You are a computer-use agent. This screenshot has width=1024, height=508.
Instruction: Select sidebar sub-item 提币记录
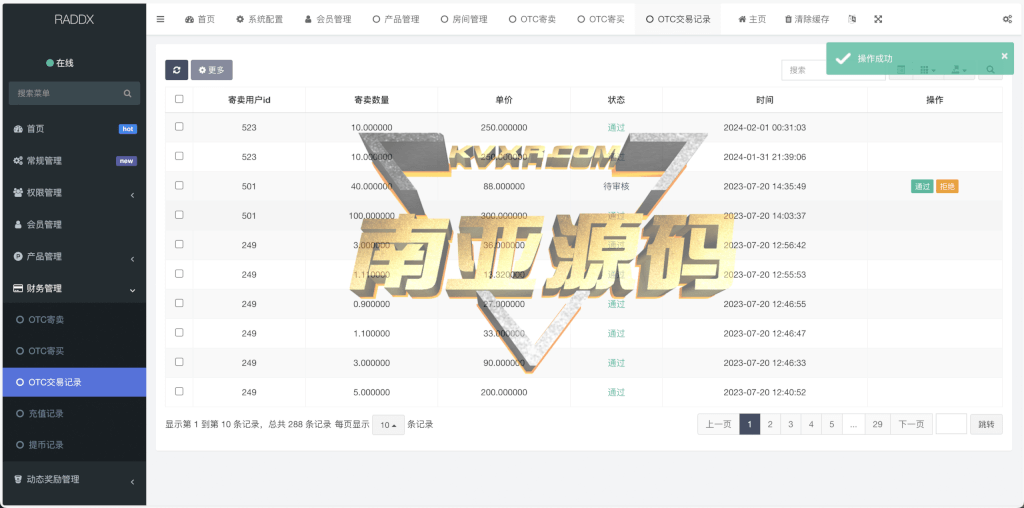(x=73, y=445)
